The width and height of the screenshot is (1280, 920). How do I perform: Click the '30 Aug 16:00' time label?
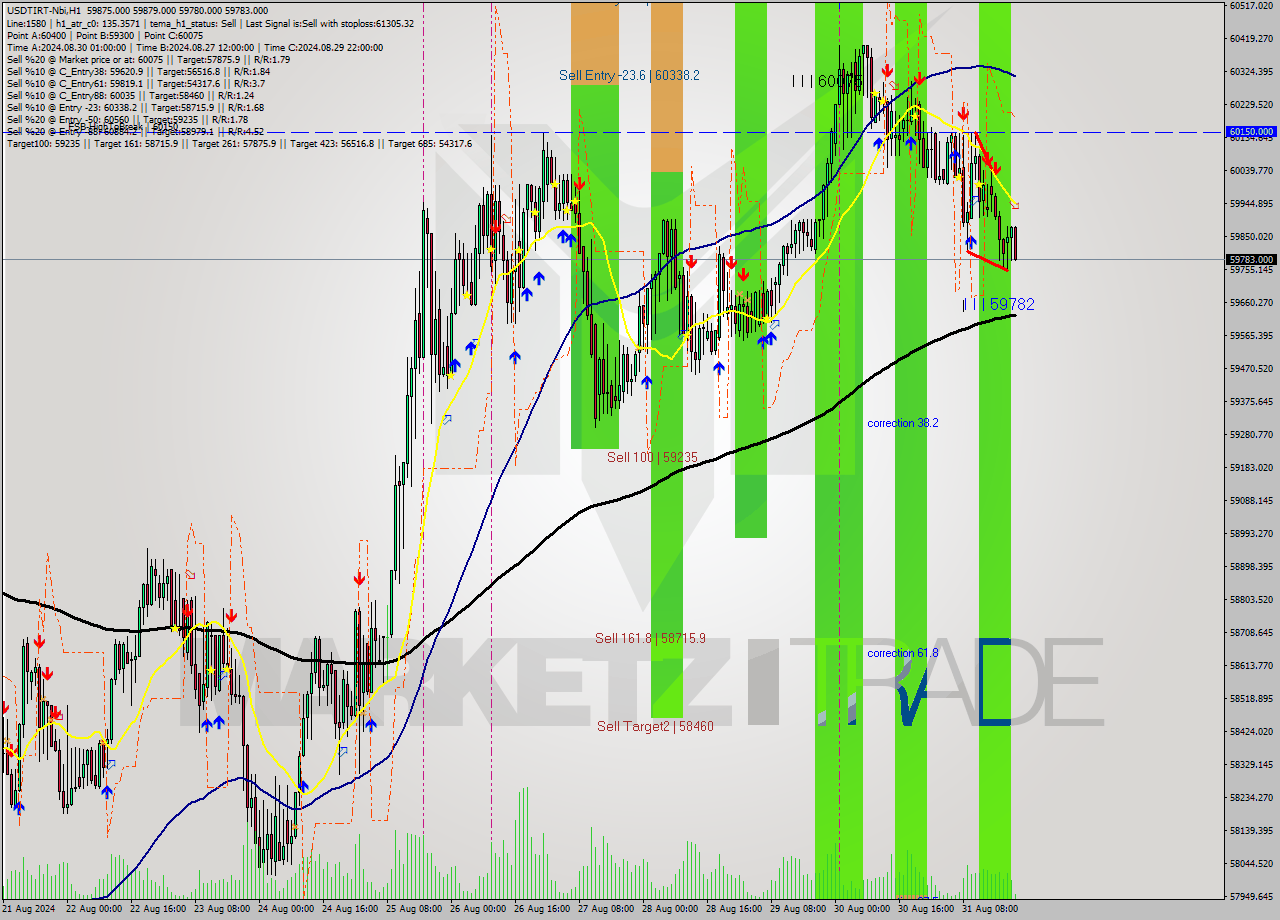(925, 909)
